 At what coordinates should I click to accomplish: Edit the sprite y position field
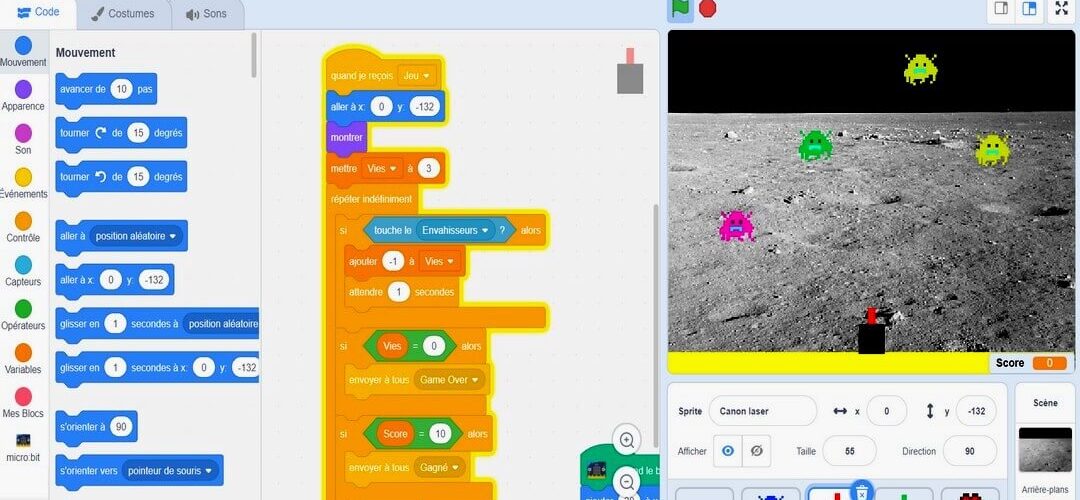coord(976,411)
